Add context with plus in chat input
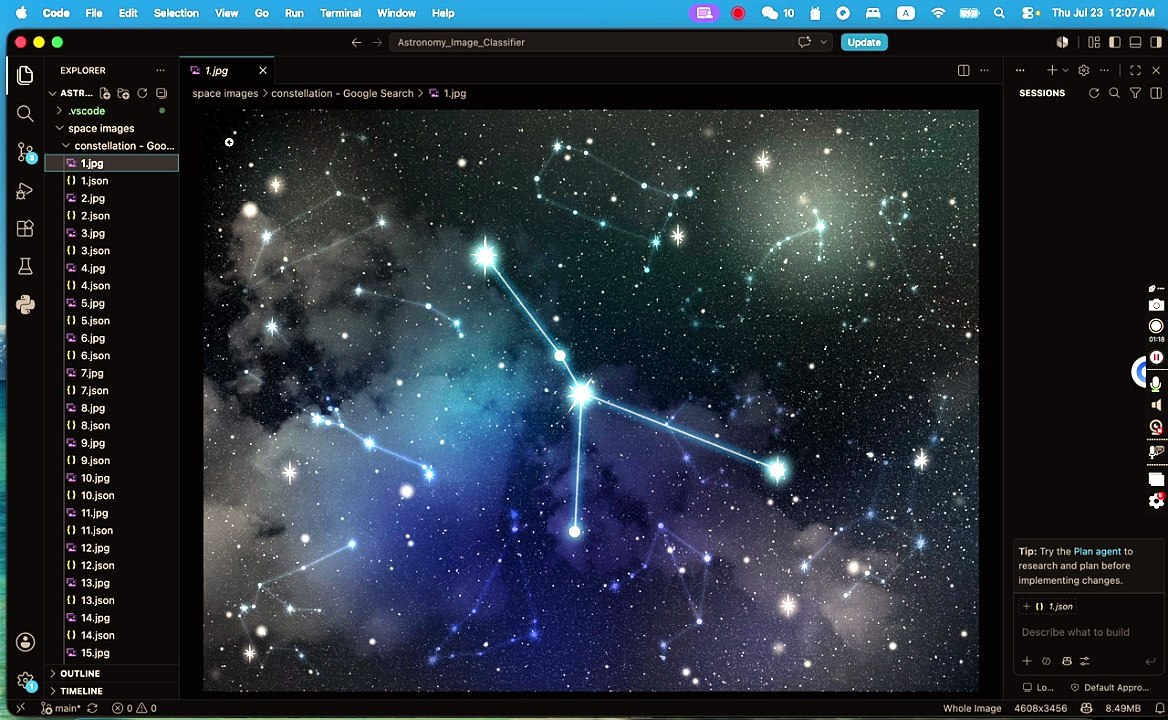Image resolution: width=1168 pixels, height=720 pixels. point(1026,661)
